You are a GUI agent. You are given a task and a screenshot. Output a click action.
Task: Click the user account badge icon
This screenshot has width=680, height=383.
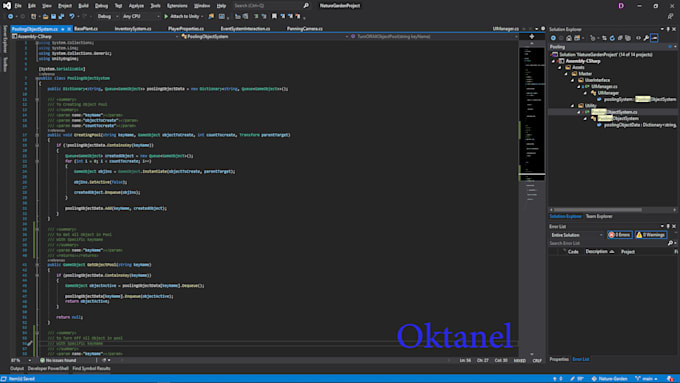click(621, 6)
